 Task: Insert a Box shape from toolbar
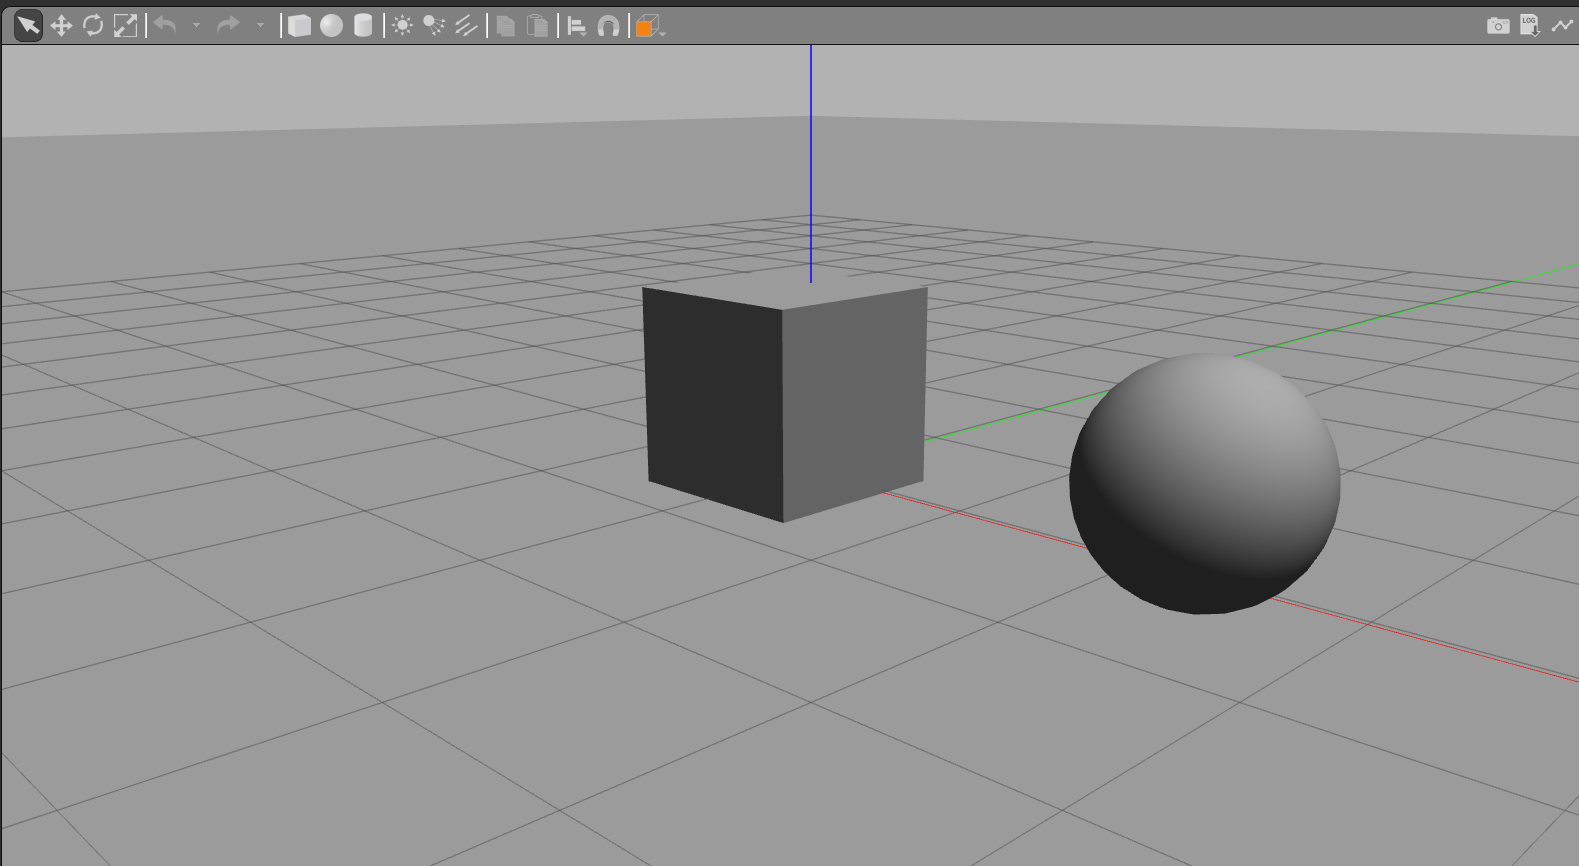click(x=299, y=26)
